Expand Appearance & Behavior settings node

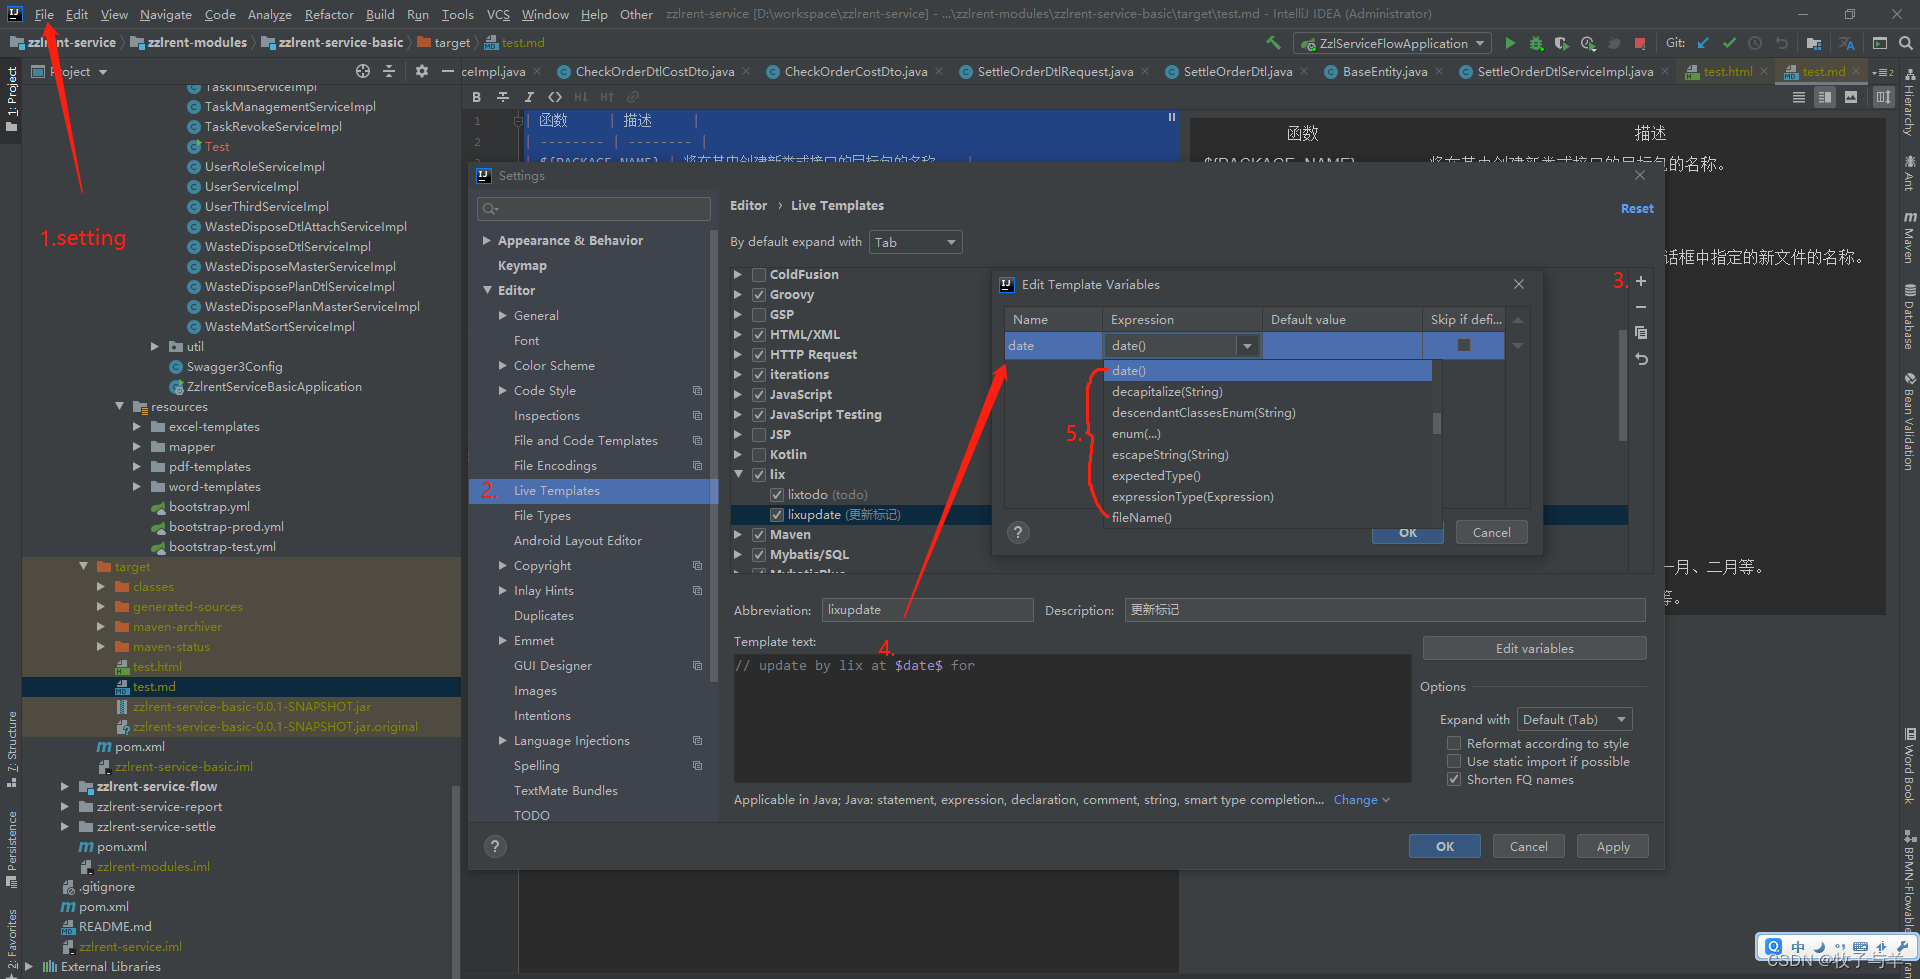click(x=487, y=241)
